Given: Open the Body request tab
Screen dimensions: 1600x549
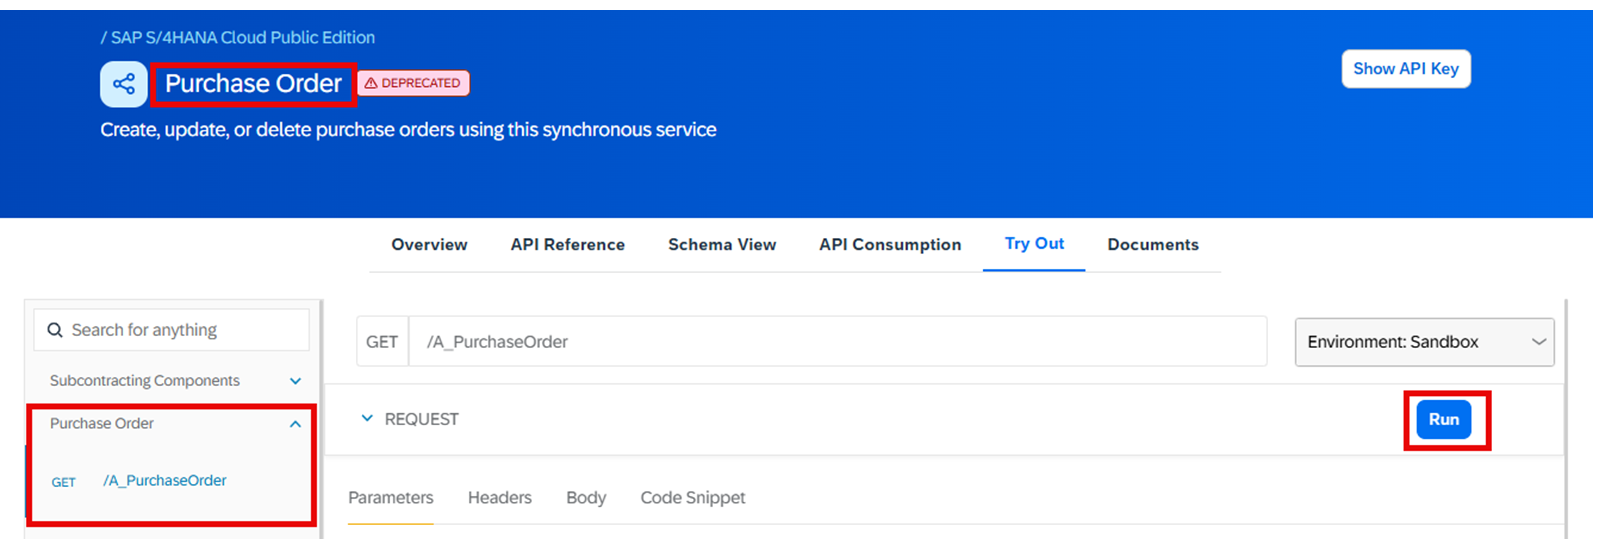Looking at the screenshot, I should click(586, 497).
